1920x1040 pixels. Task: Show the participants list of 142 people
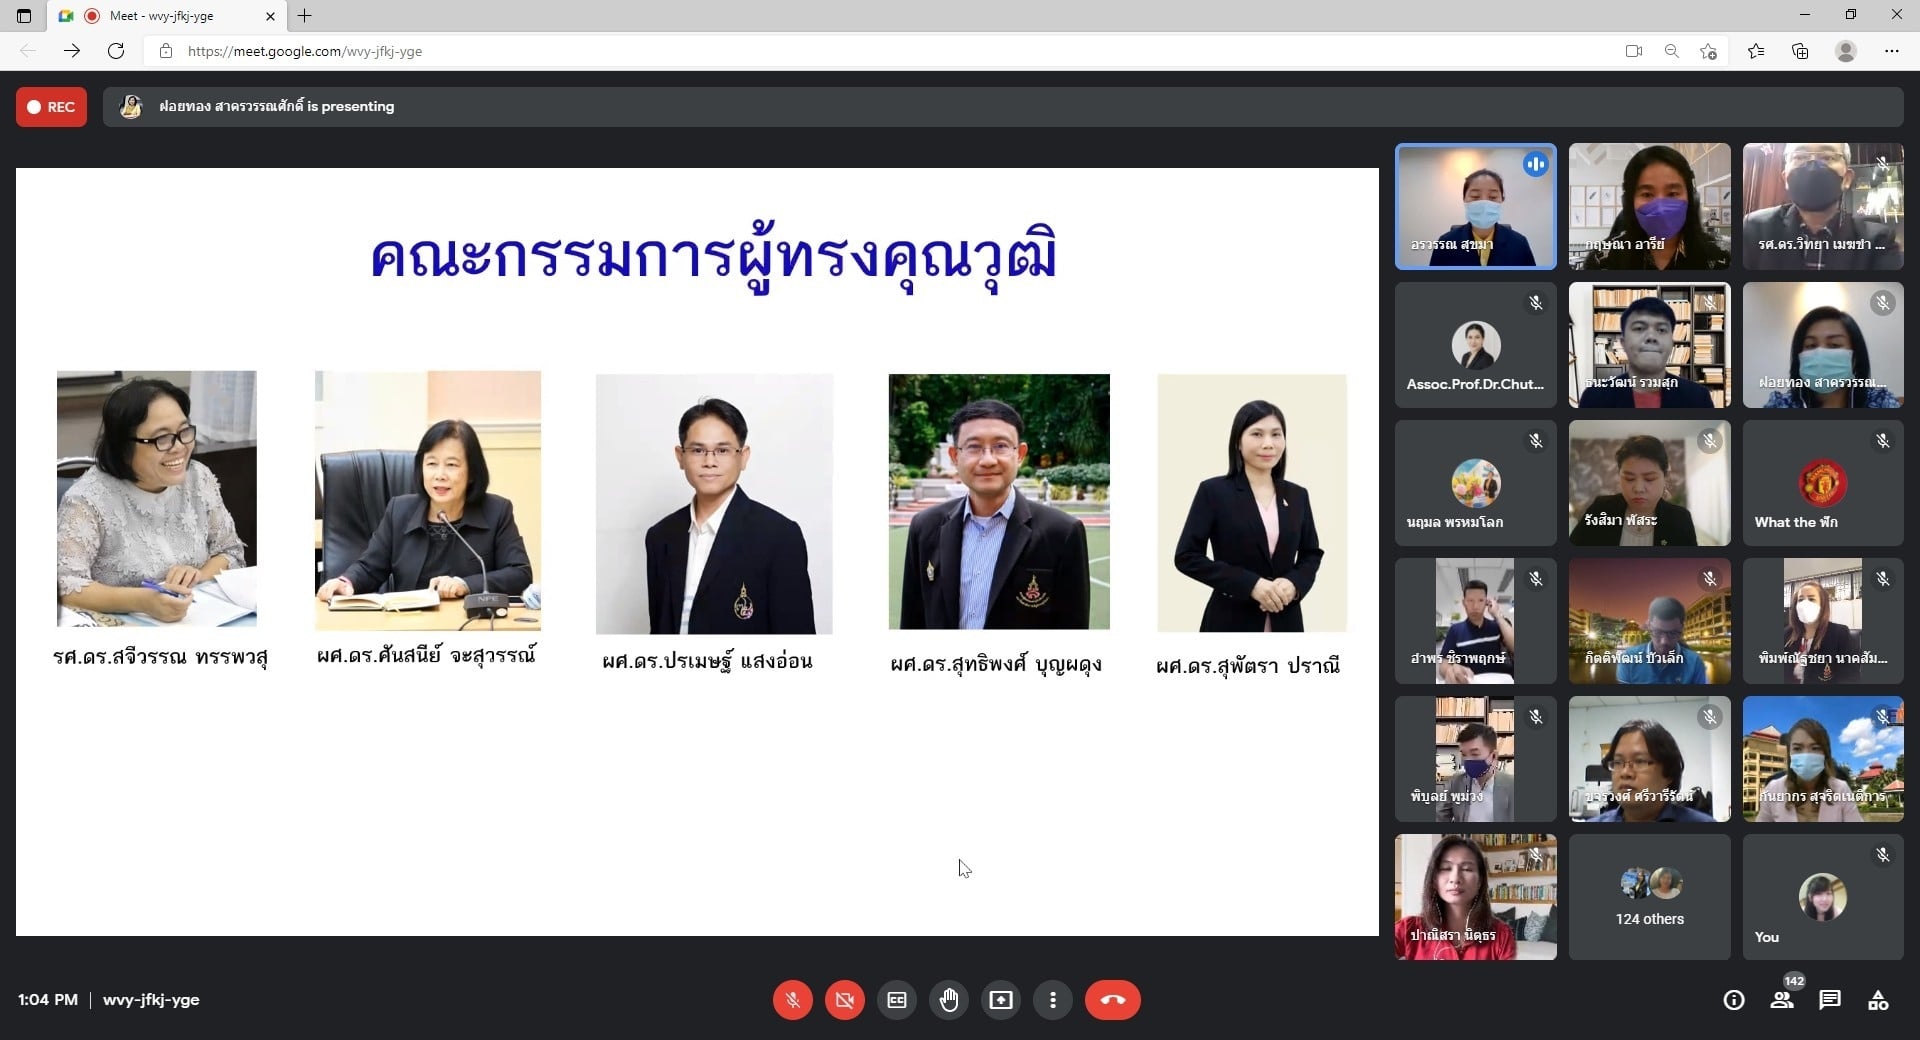(x=1782, y=1000)
